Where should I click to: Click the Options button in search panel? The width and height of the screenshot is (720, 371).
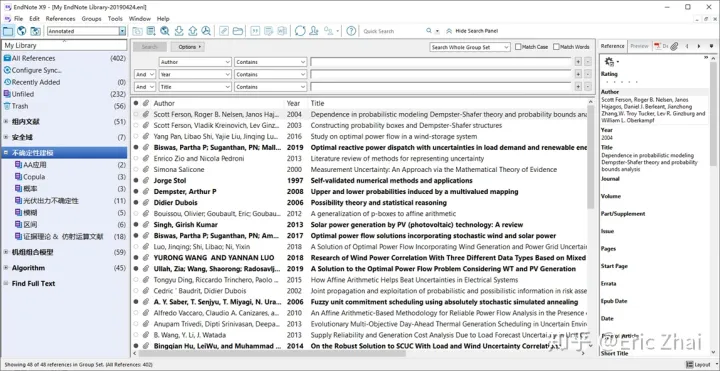click(x=188, y=47)
